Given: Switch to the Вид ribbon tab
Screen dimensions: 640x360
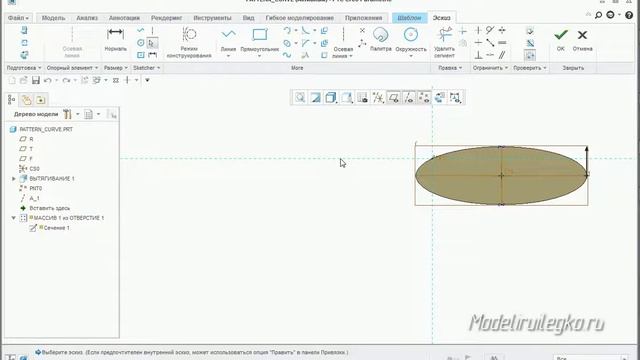Looking at the screenshot, I should (248, 18).
